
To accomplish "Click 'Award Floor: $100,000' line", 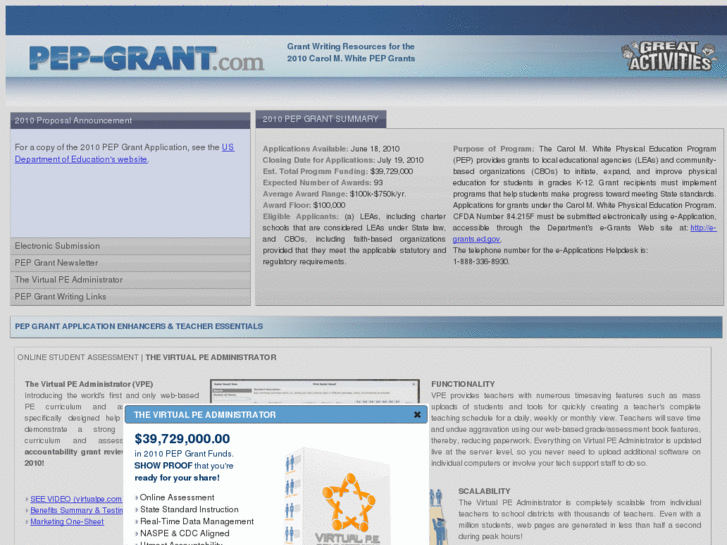I will tap(304, 205).
